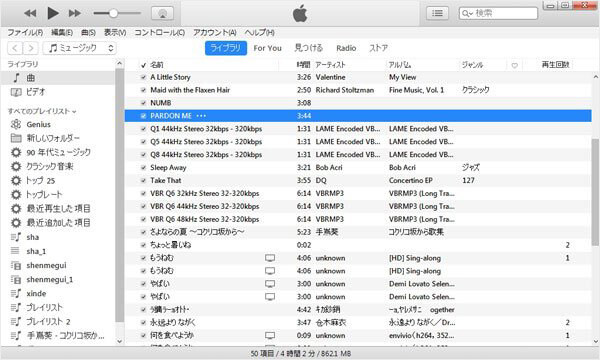The image size is (600, 360).
Task: Open the アカウント menu
Action: (x=214, y=33)
